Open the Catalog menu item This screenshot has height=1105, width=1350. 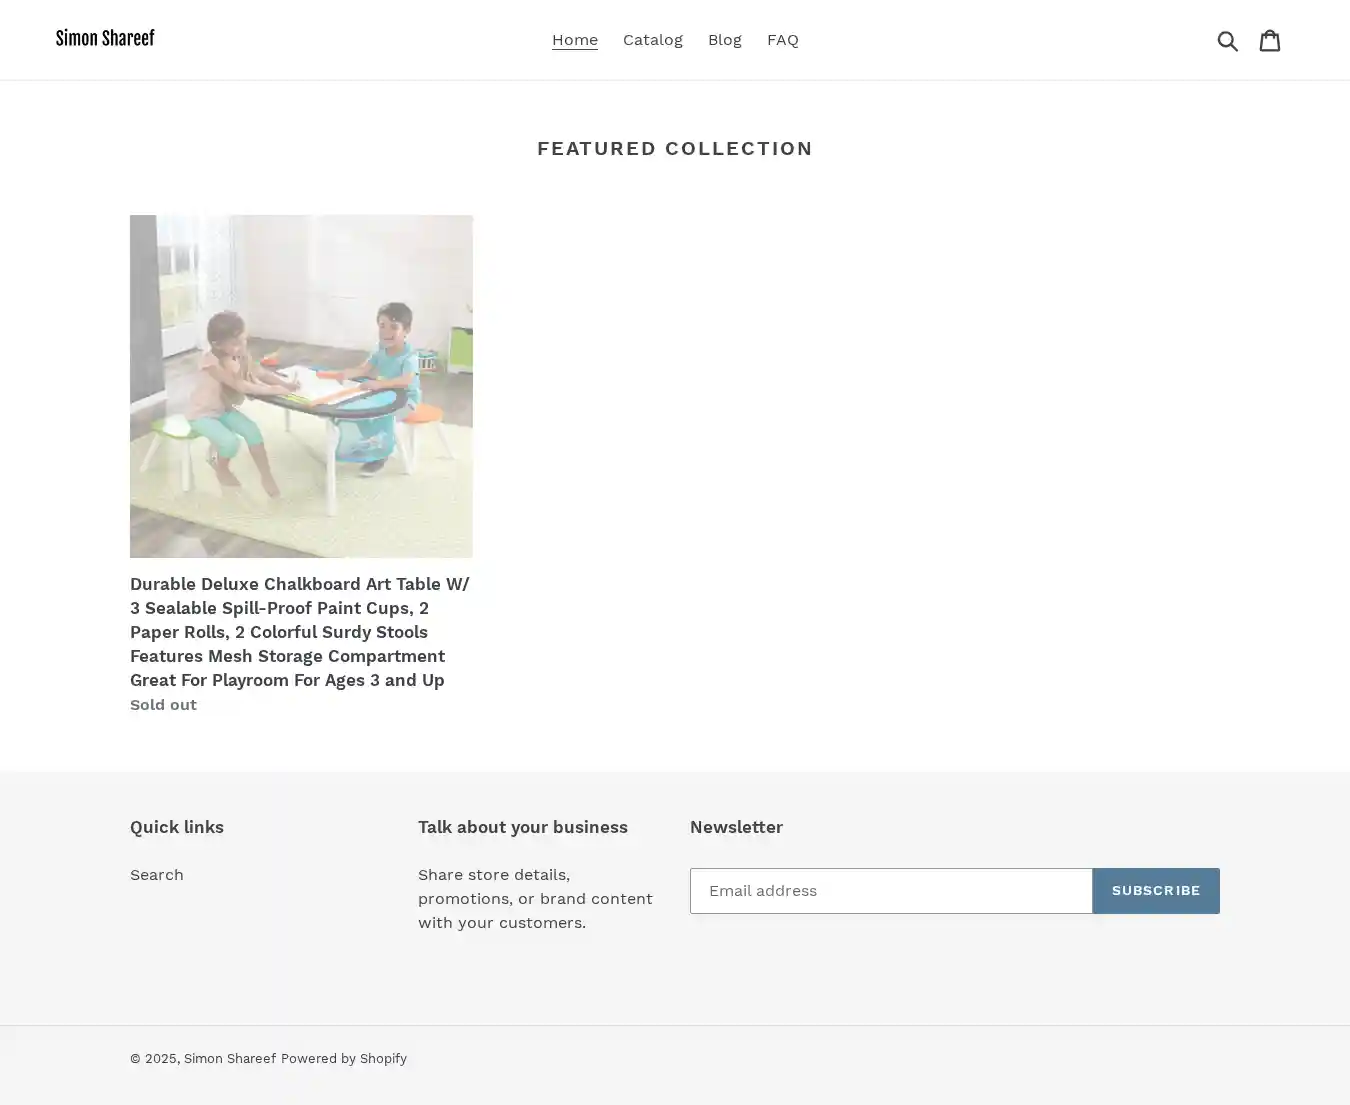click(x=653, y=40)
